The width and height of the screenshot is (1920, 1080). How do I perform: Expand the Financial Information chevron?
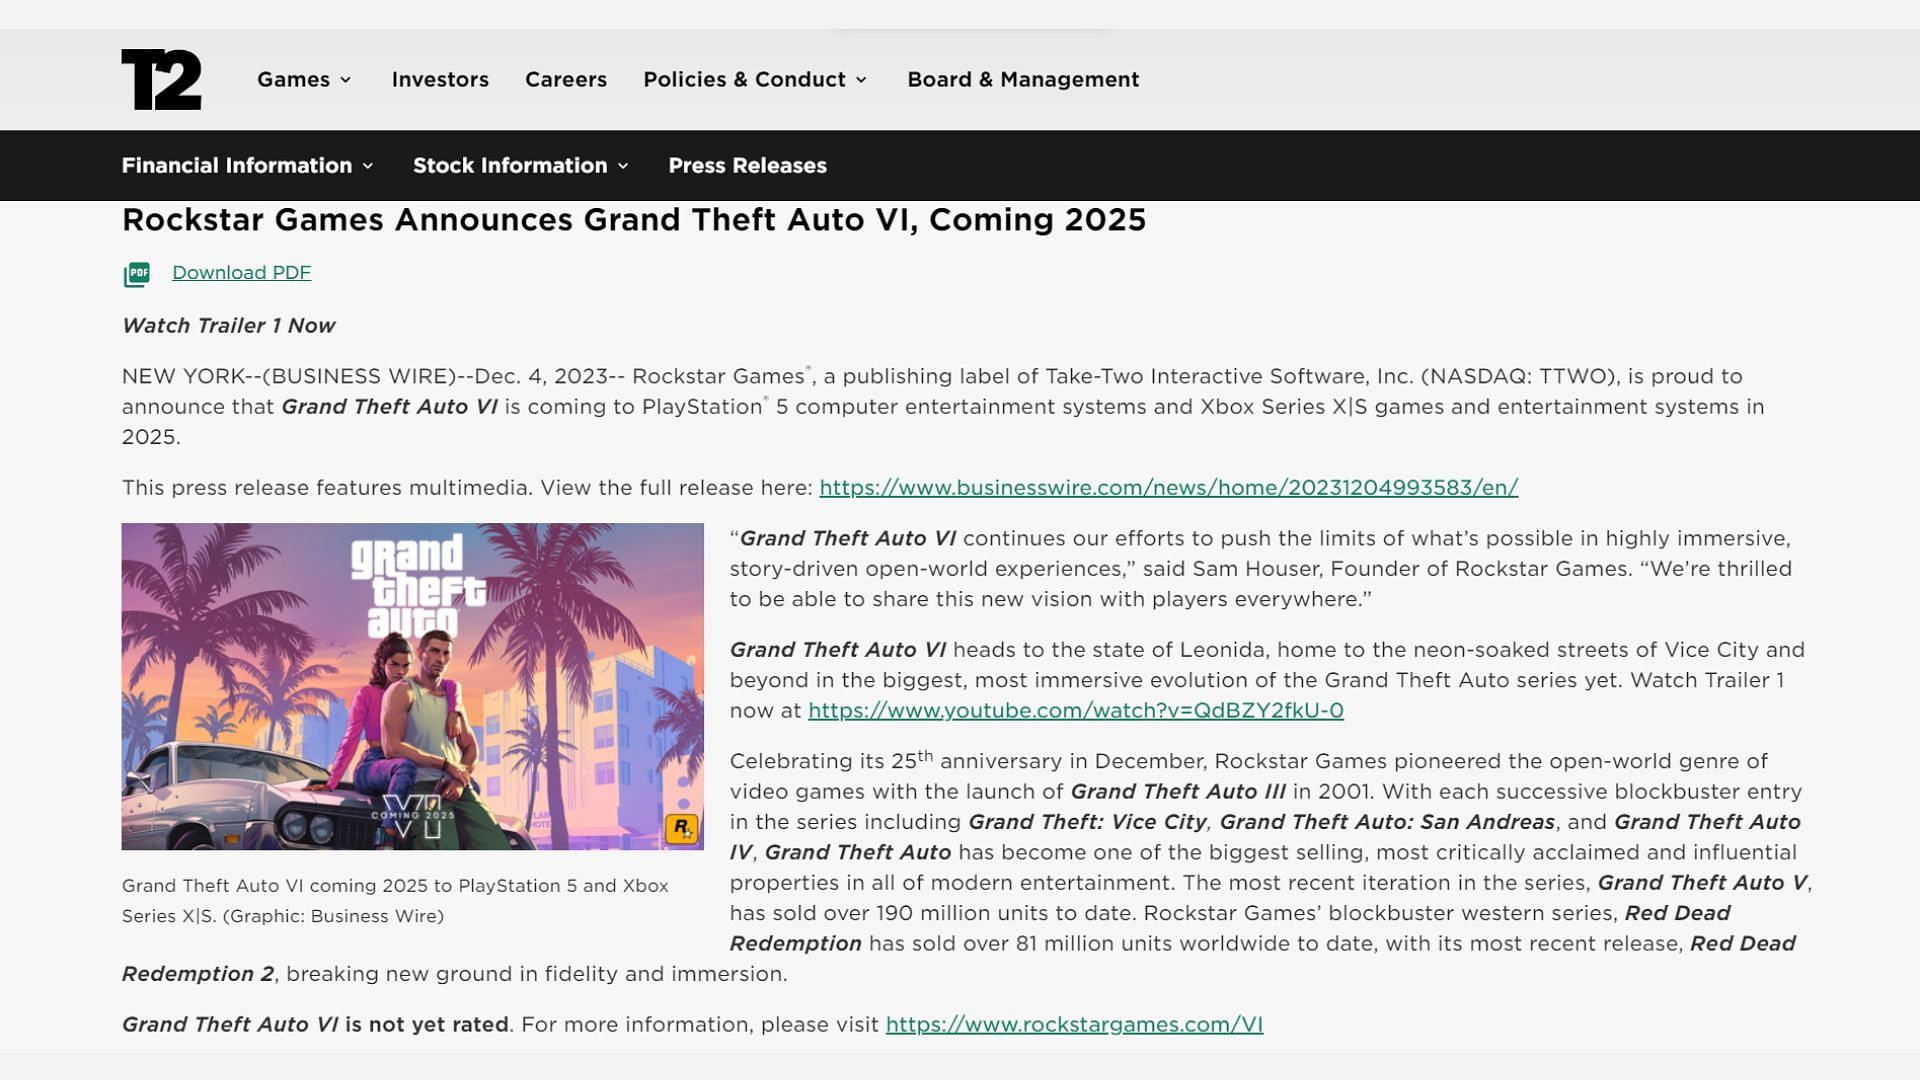pos(368,166)
